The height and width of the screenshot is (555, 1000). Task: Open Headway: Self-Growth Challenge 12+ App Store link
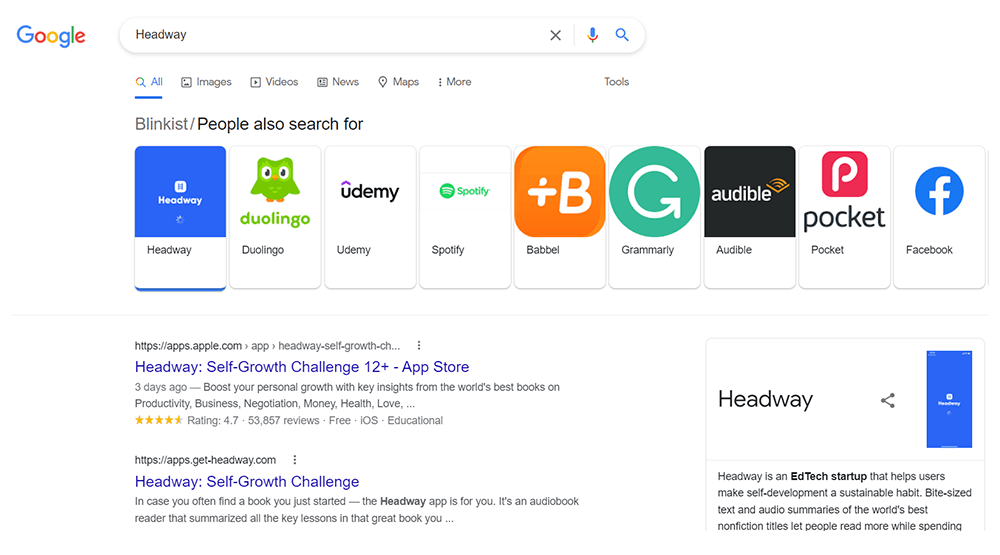302,367
